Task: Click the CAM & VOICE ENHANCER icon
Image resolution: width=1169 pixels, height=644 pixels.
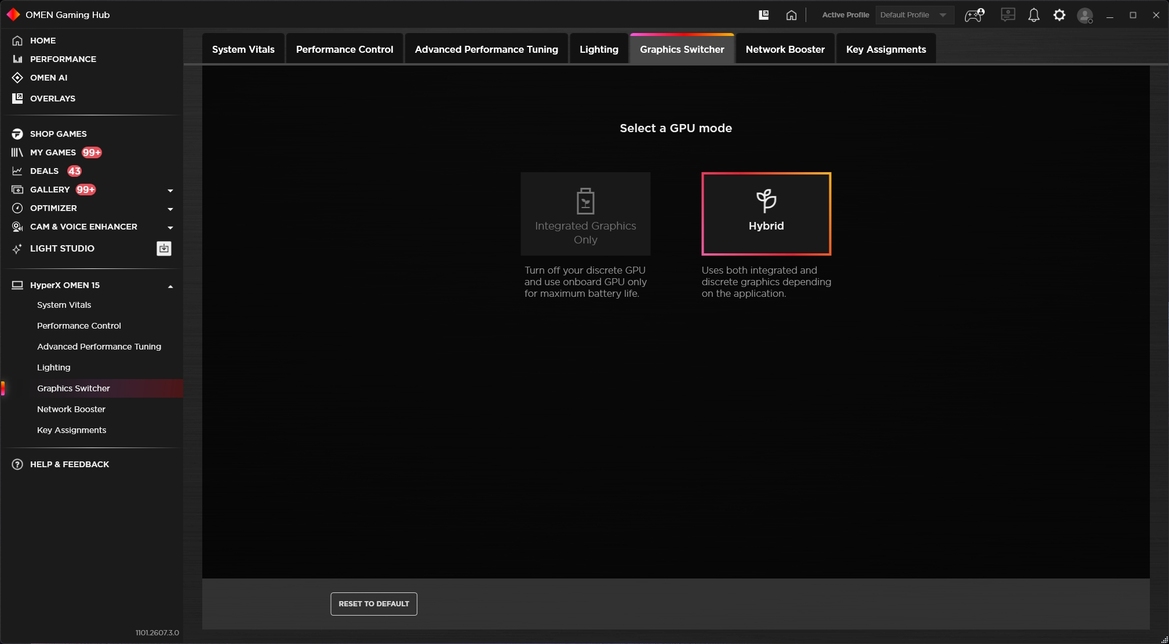Action: point(17,227)
